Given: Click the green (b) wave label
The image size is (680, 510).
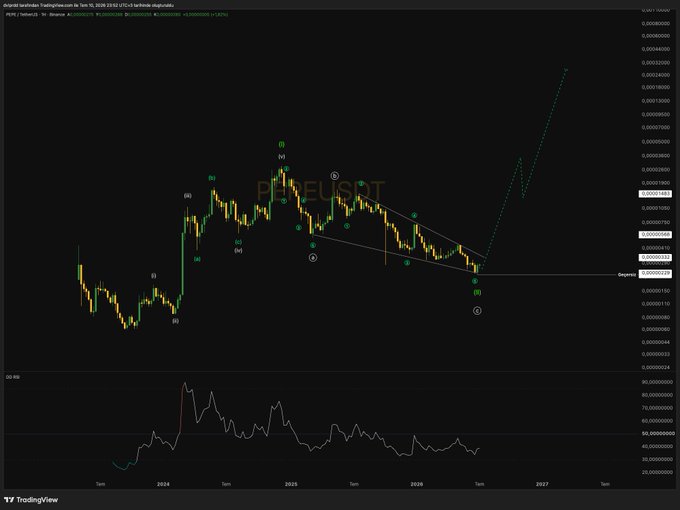Looking at the screenshot, I should coord(212,178).
